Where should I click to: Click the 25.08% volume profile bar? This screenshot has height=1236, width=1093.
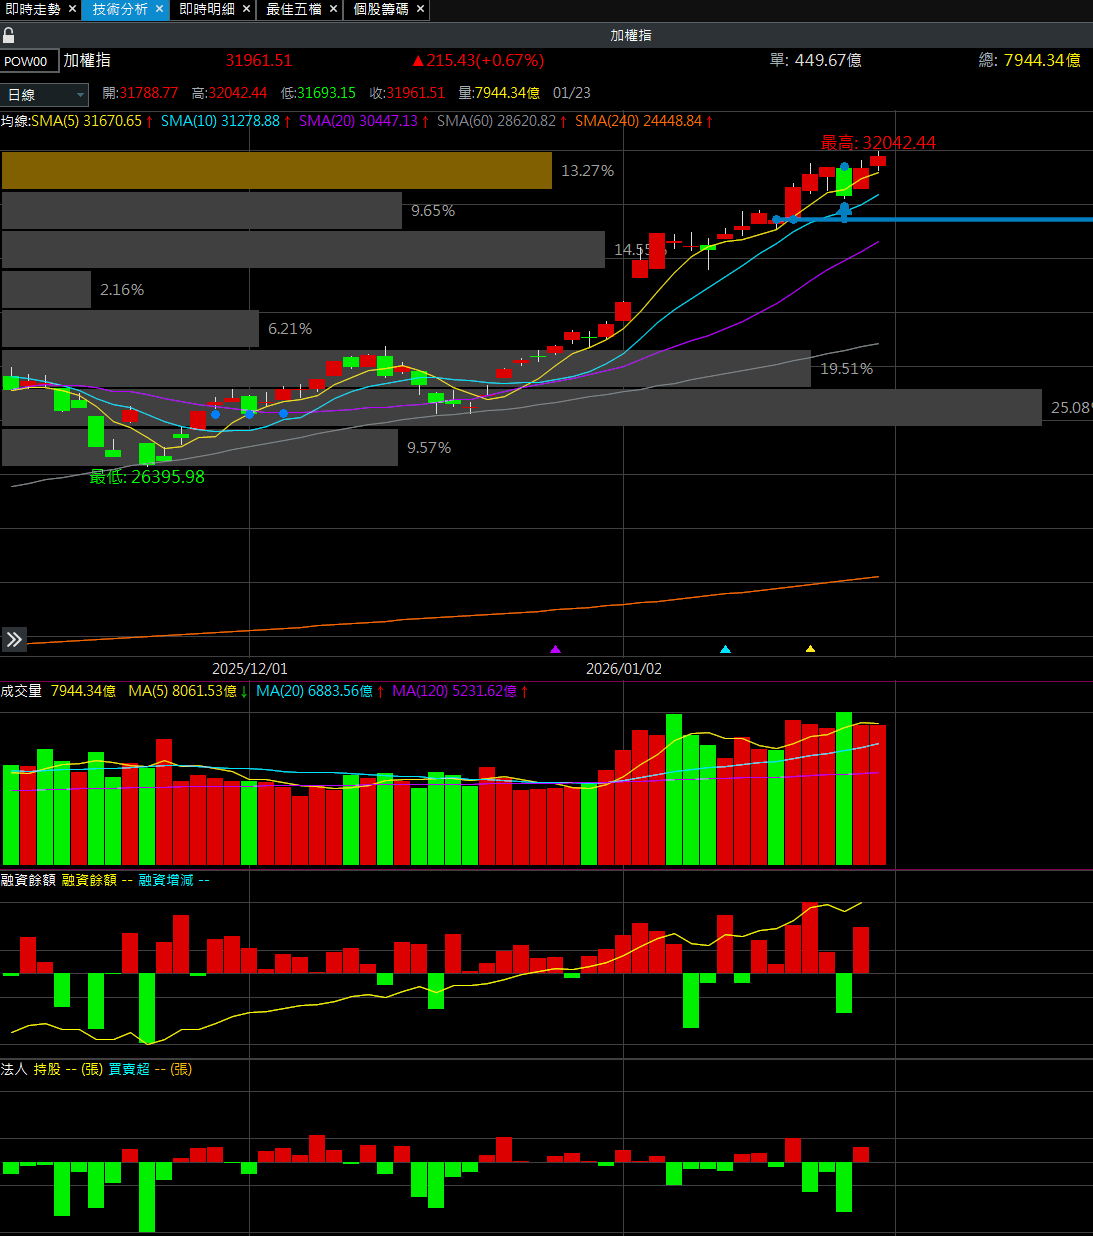(520, 408)
